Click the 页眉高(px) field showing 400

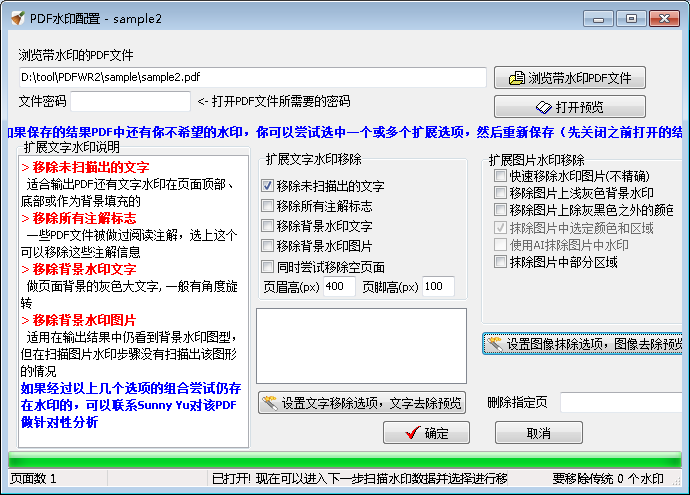point(339,286)
